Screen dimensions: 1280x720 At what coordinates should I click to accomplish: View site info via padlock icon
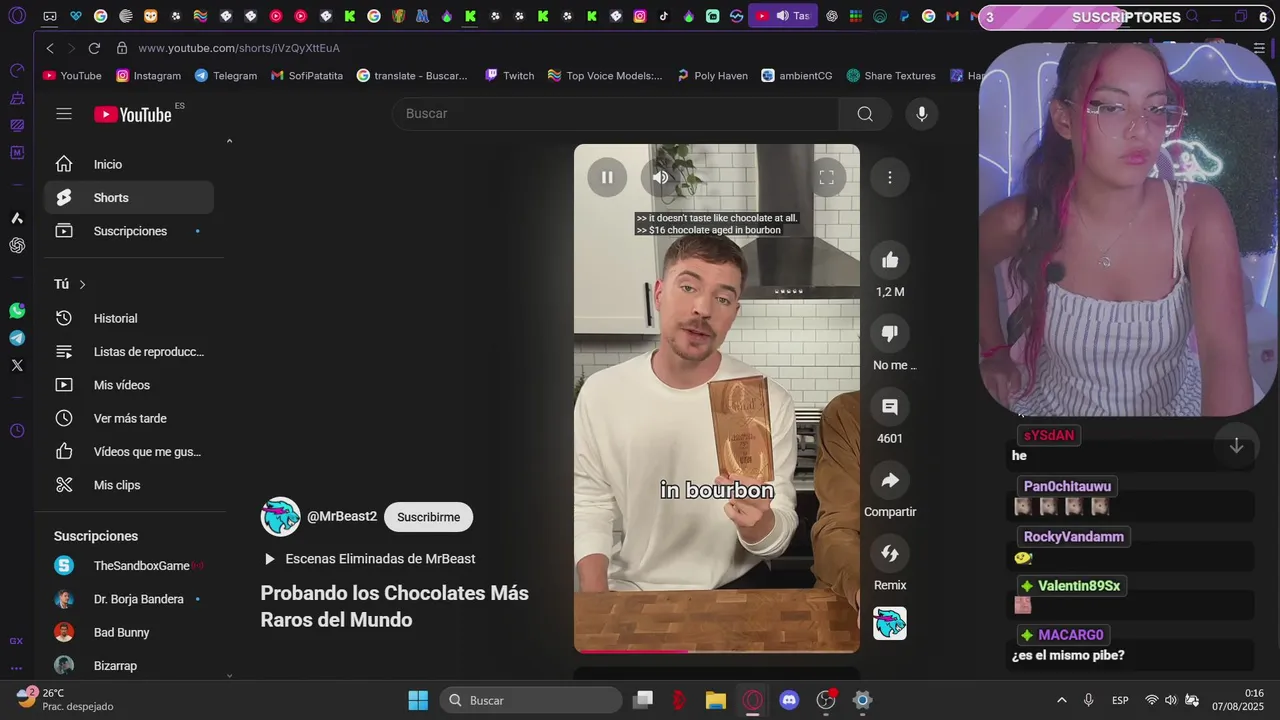[122, 48]
